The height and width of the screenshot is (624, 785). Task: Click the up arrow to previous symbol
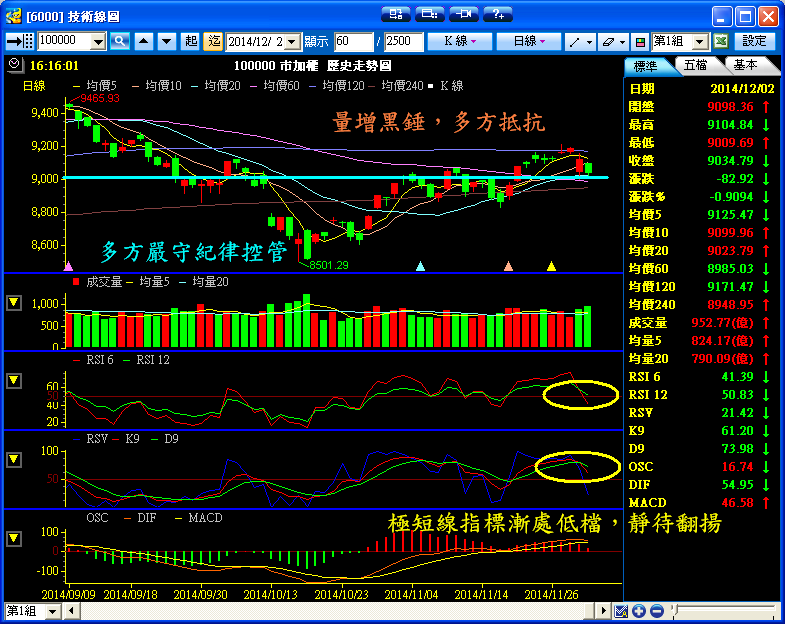(144, 41)
